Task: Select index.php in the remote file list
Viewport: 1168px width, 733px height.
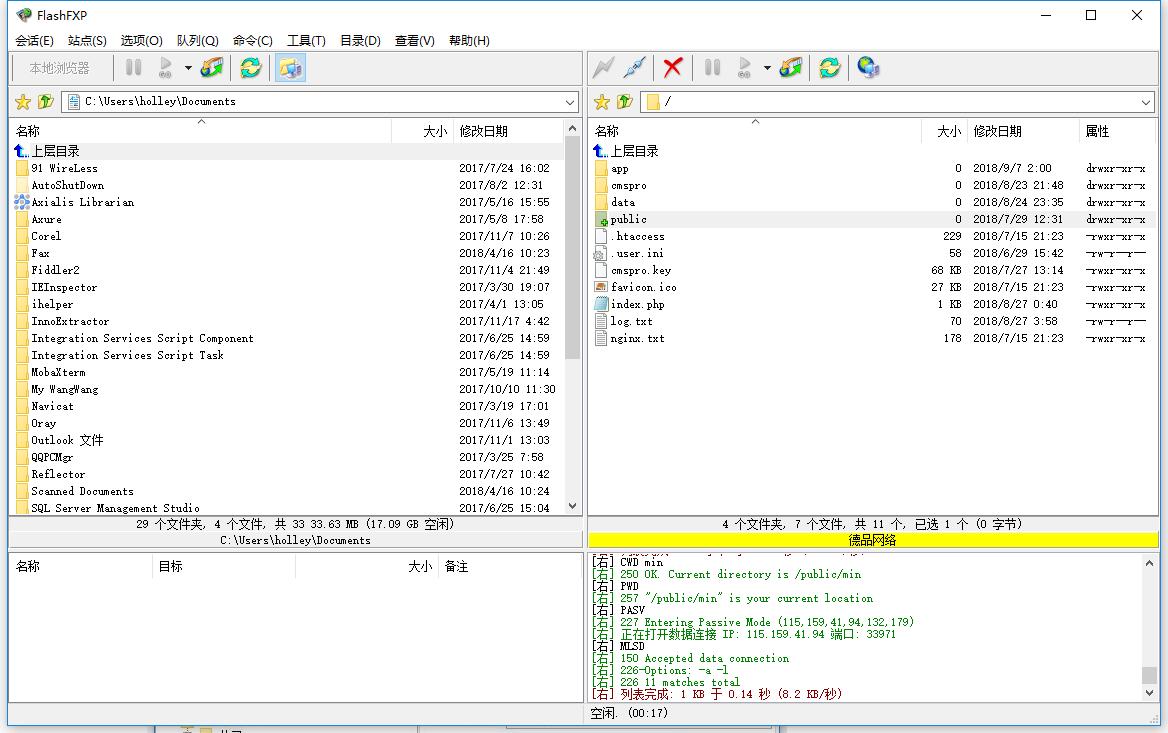Action: 637,304
